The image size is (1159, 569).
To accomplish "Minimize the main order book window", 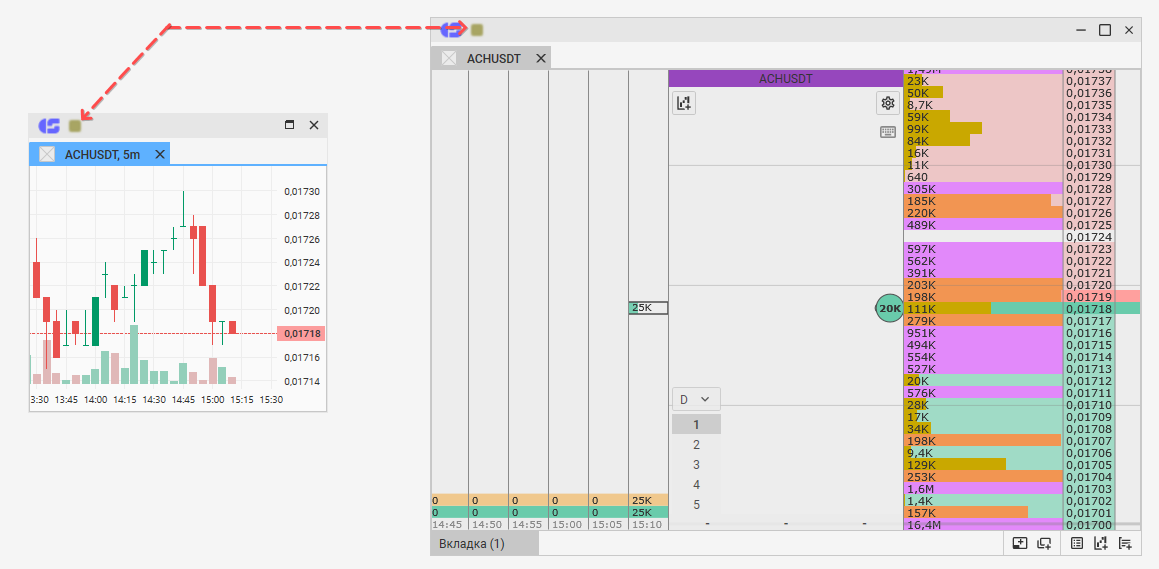I will tap(1081, 30).
